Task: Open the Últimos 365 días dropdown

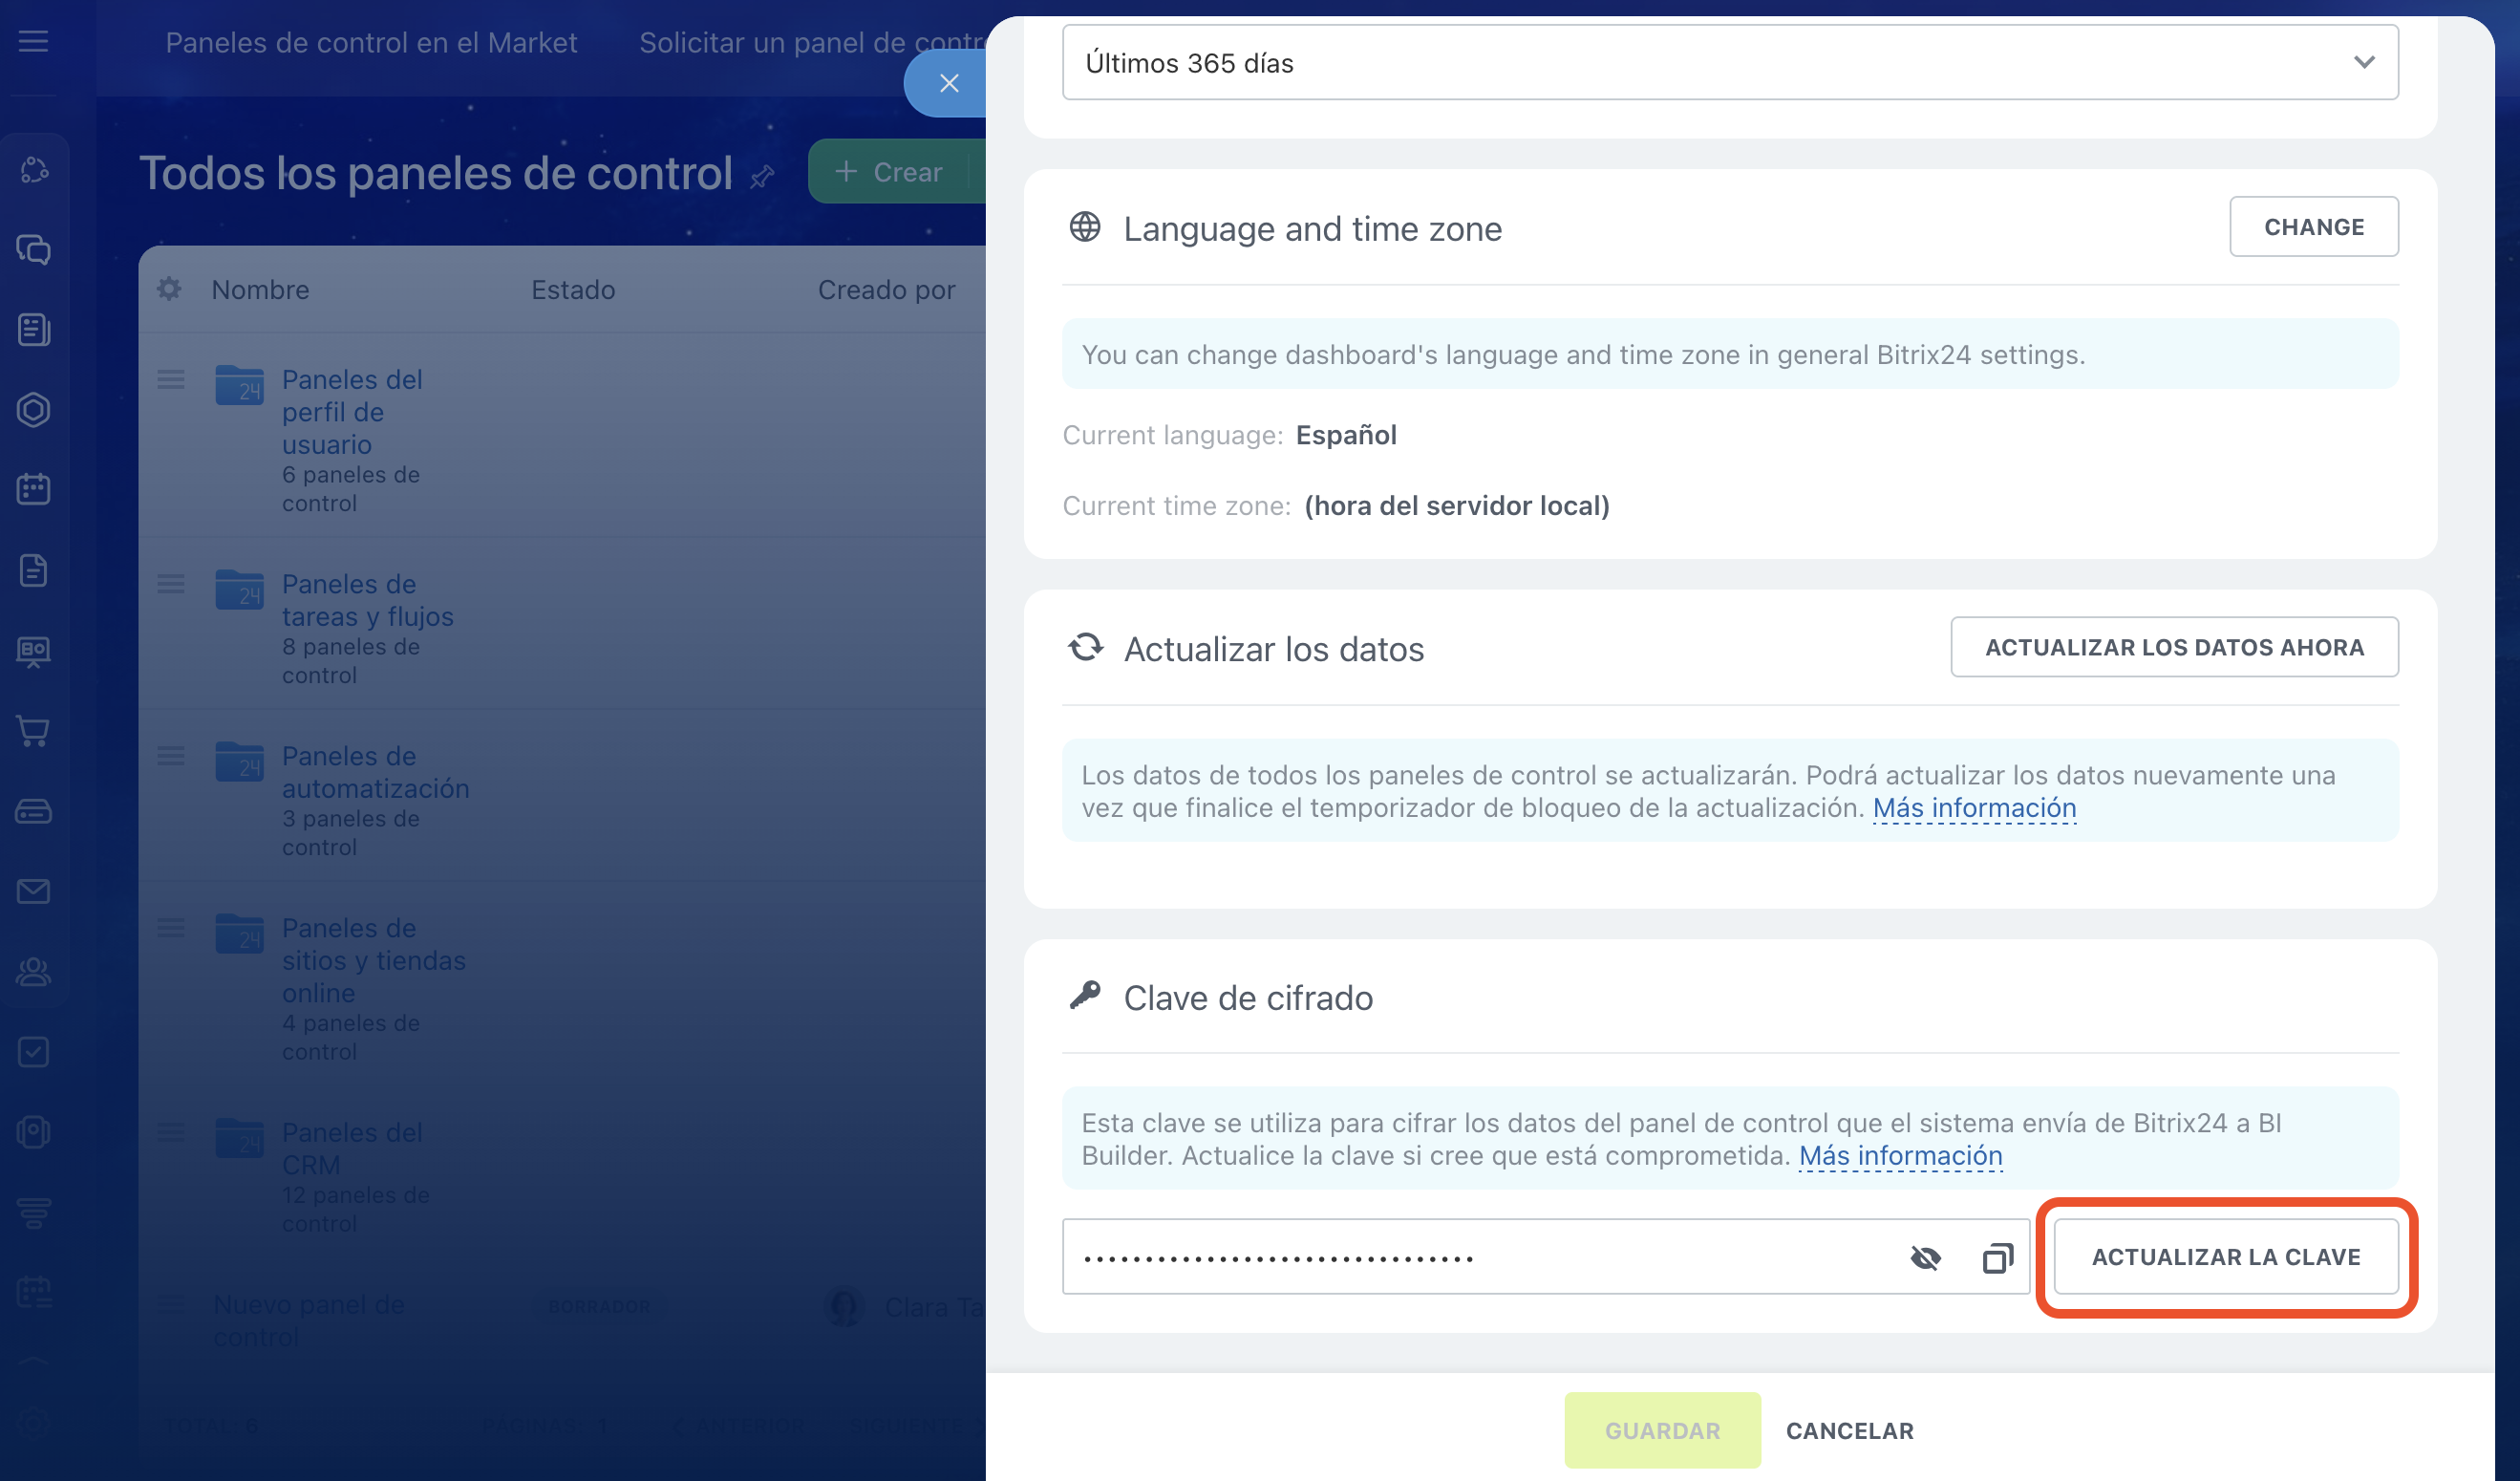Action: tap(1730, 63)
